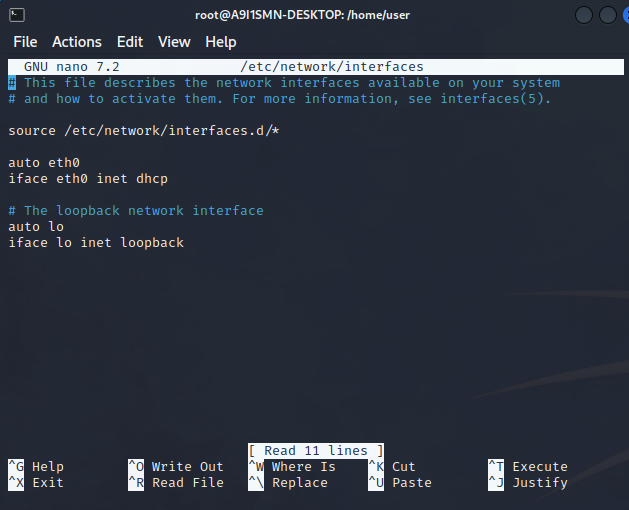
Task: Click the ^O Write Out shortcut
Action: point(176,467)
